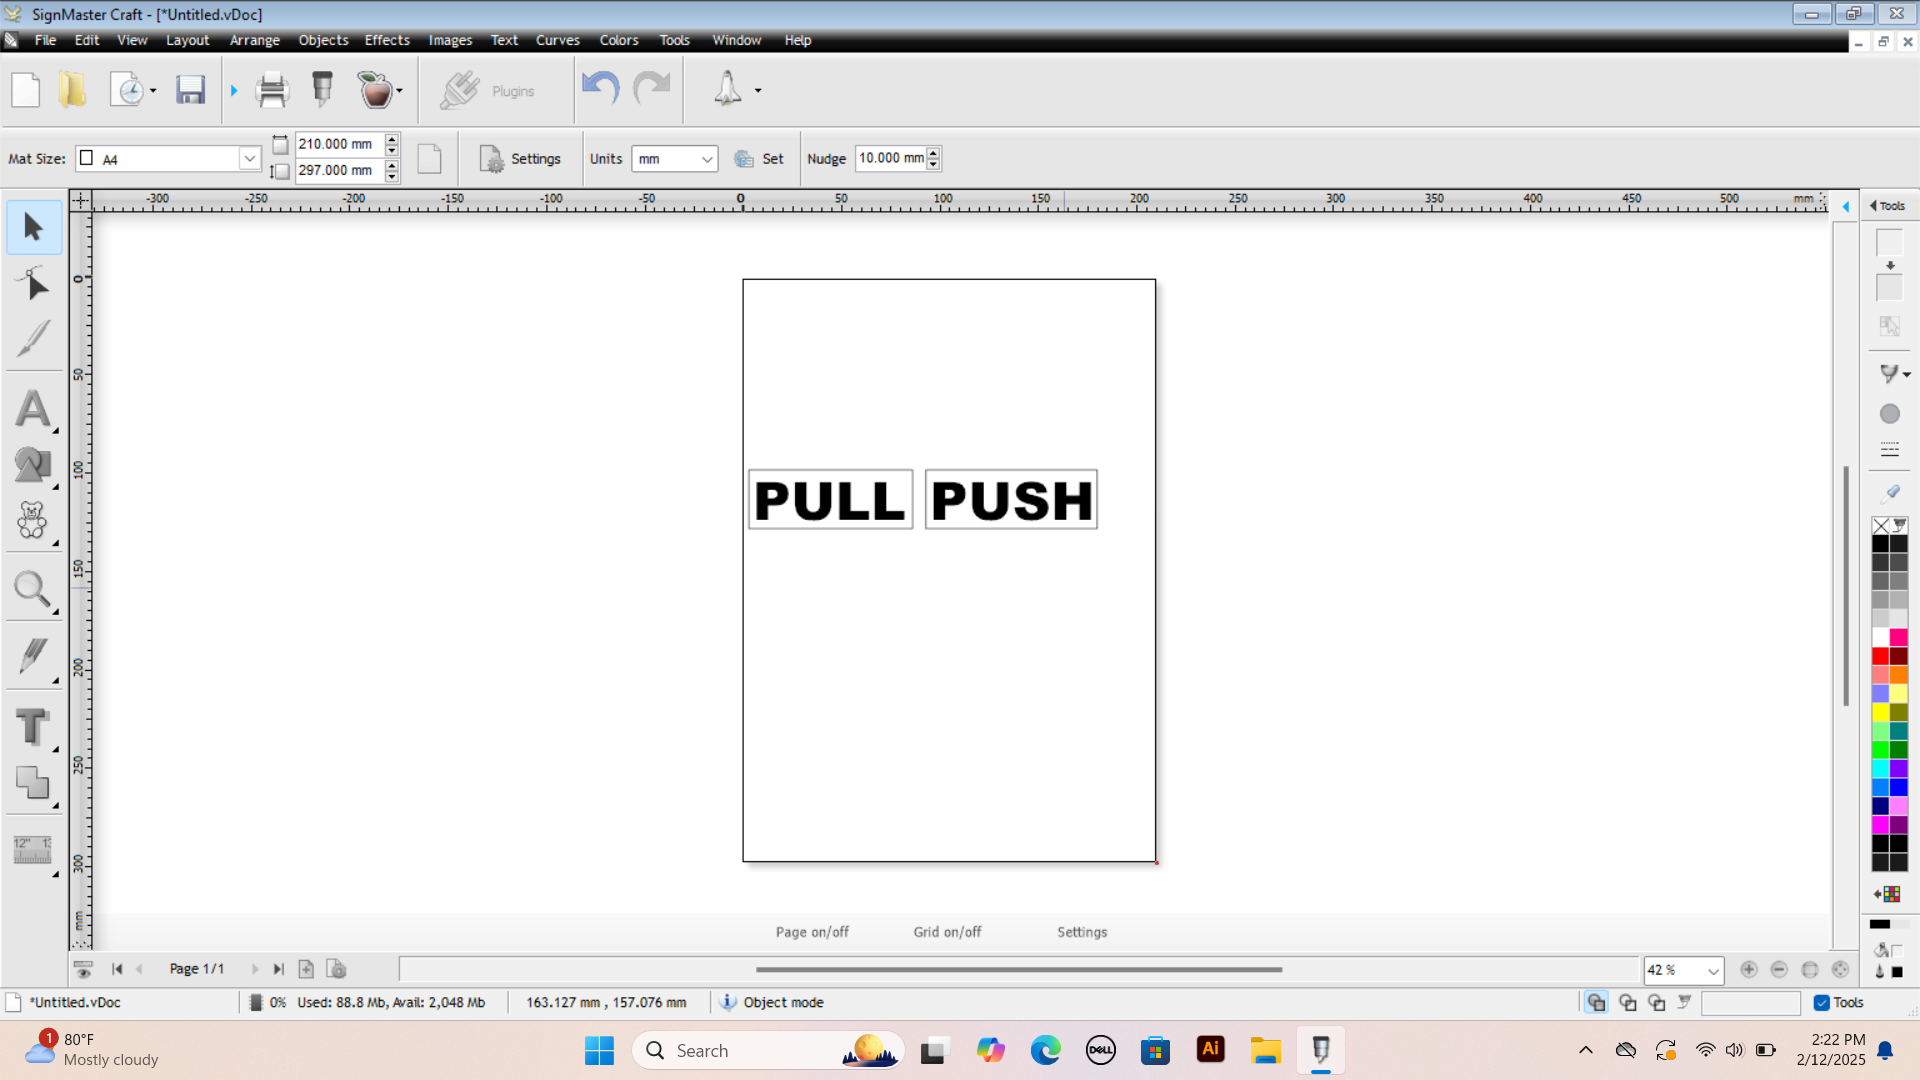Go to last page arrow
The image size is (1920, 1080).
pyautogui.click(x=278, y=969)
